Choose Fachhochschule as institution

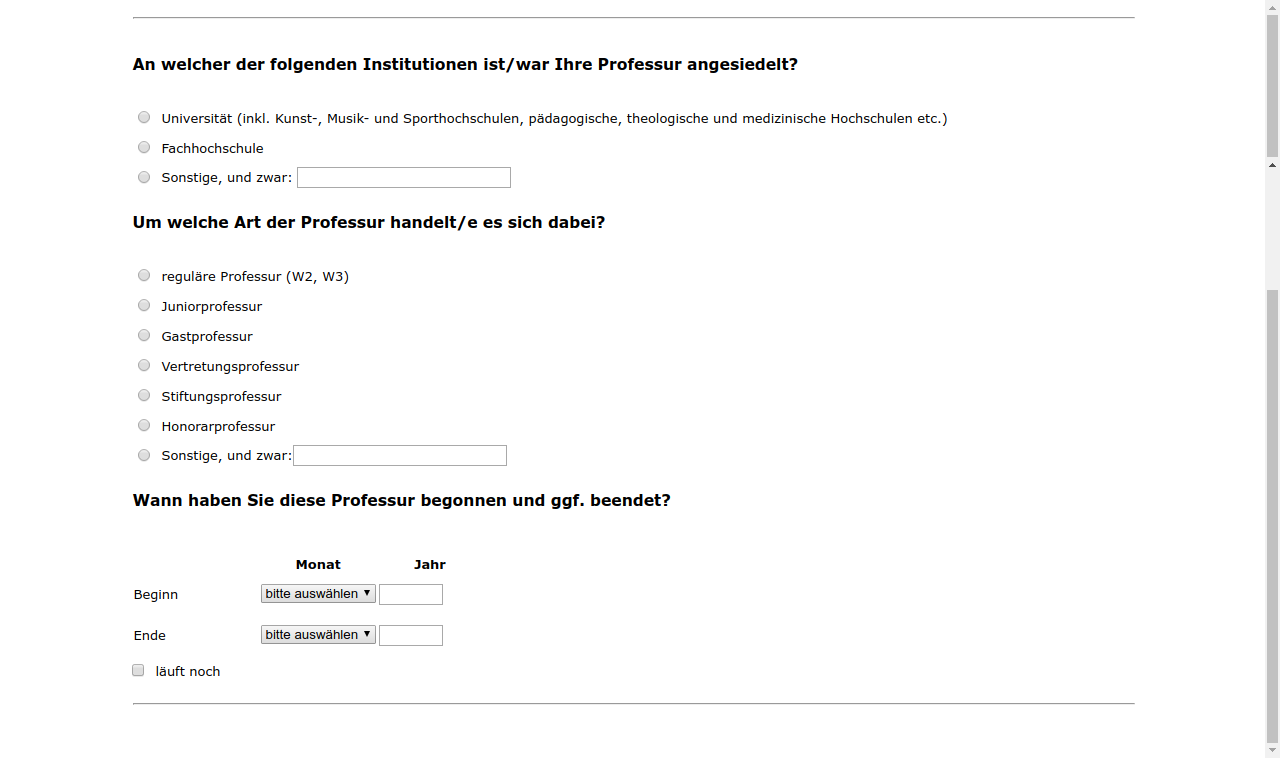[144, 148]
